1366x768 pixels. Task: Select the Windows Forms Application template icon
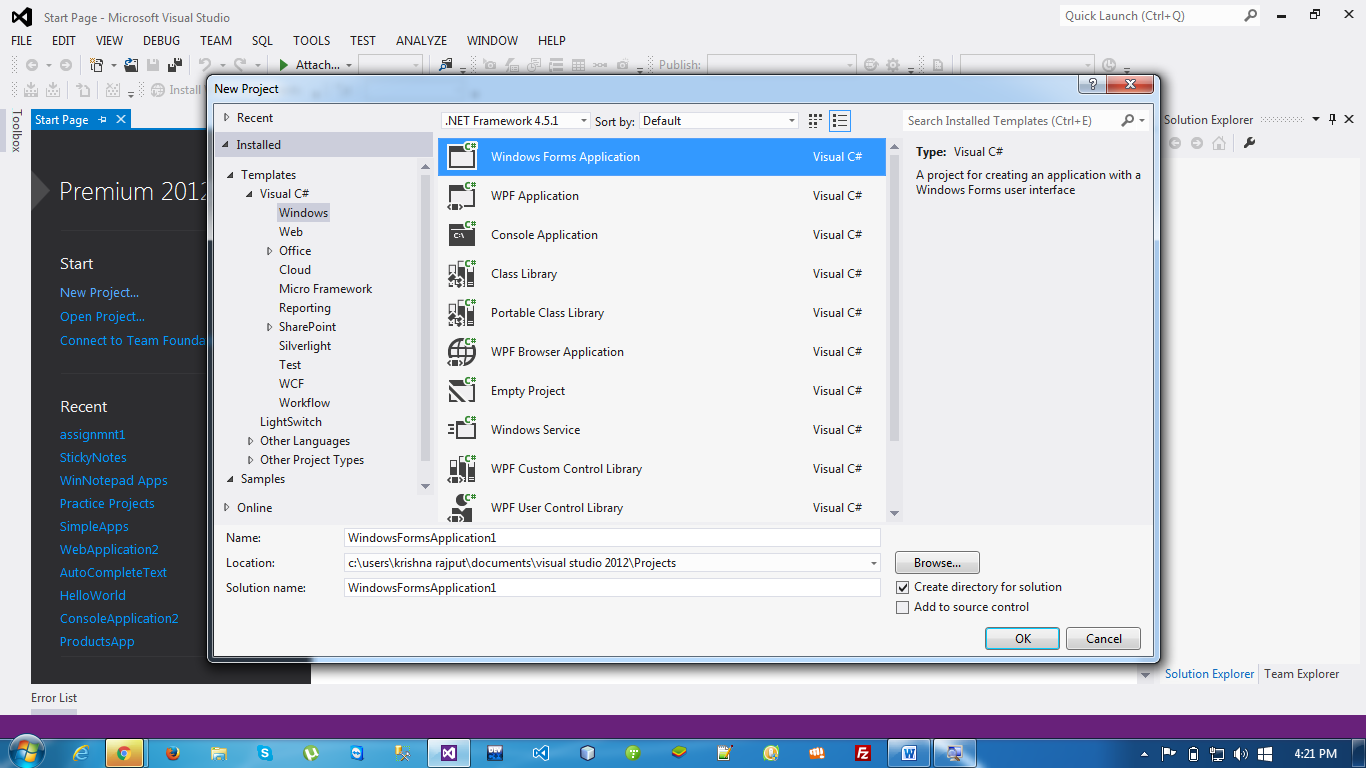(x=461, y=156)
